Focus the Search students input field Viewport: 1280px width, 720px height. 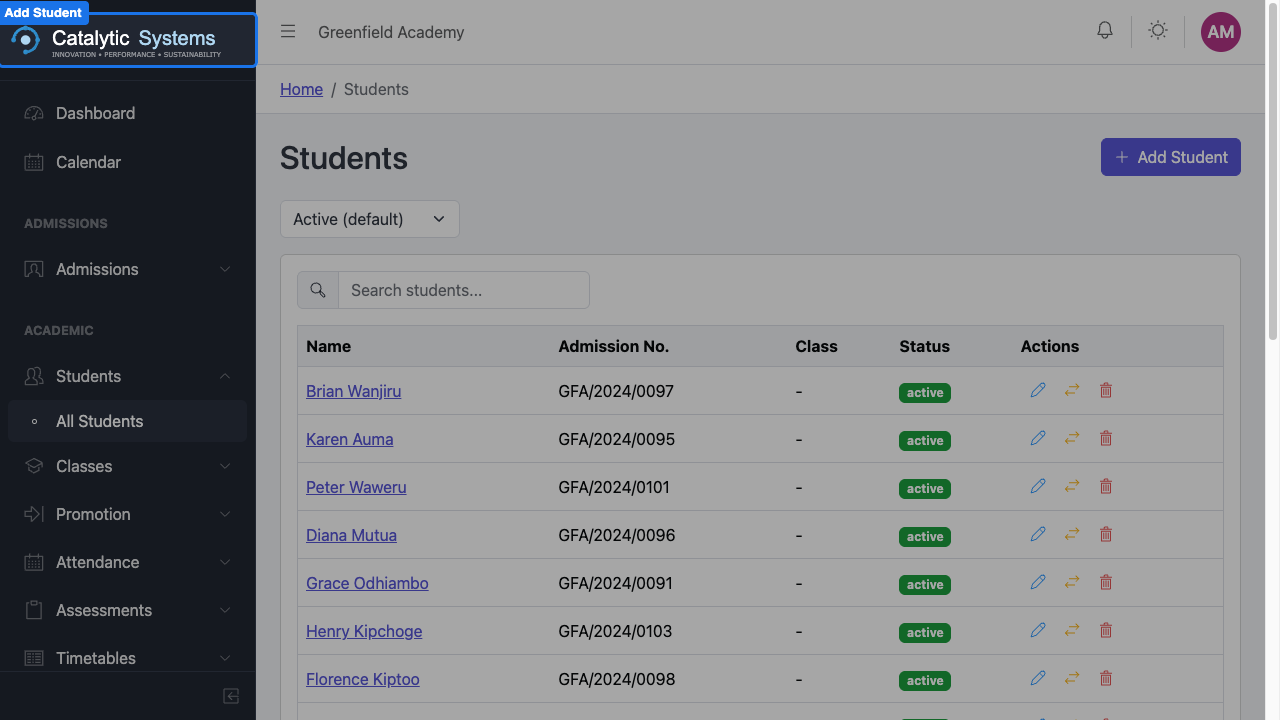[x=464, y=290]
